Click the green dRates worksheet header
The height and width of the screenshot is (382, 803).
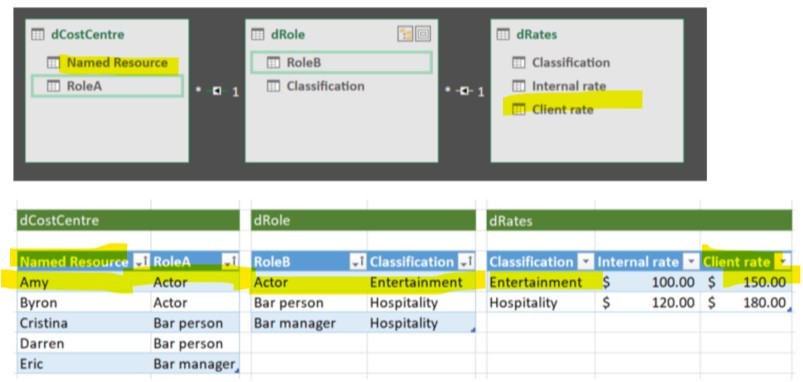(x=639, y=221)
